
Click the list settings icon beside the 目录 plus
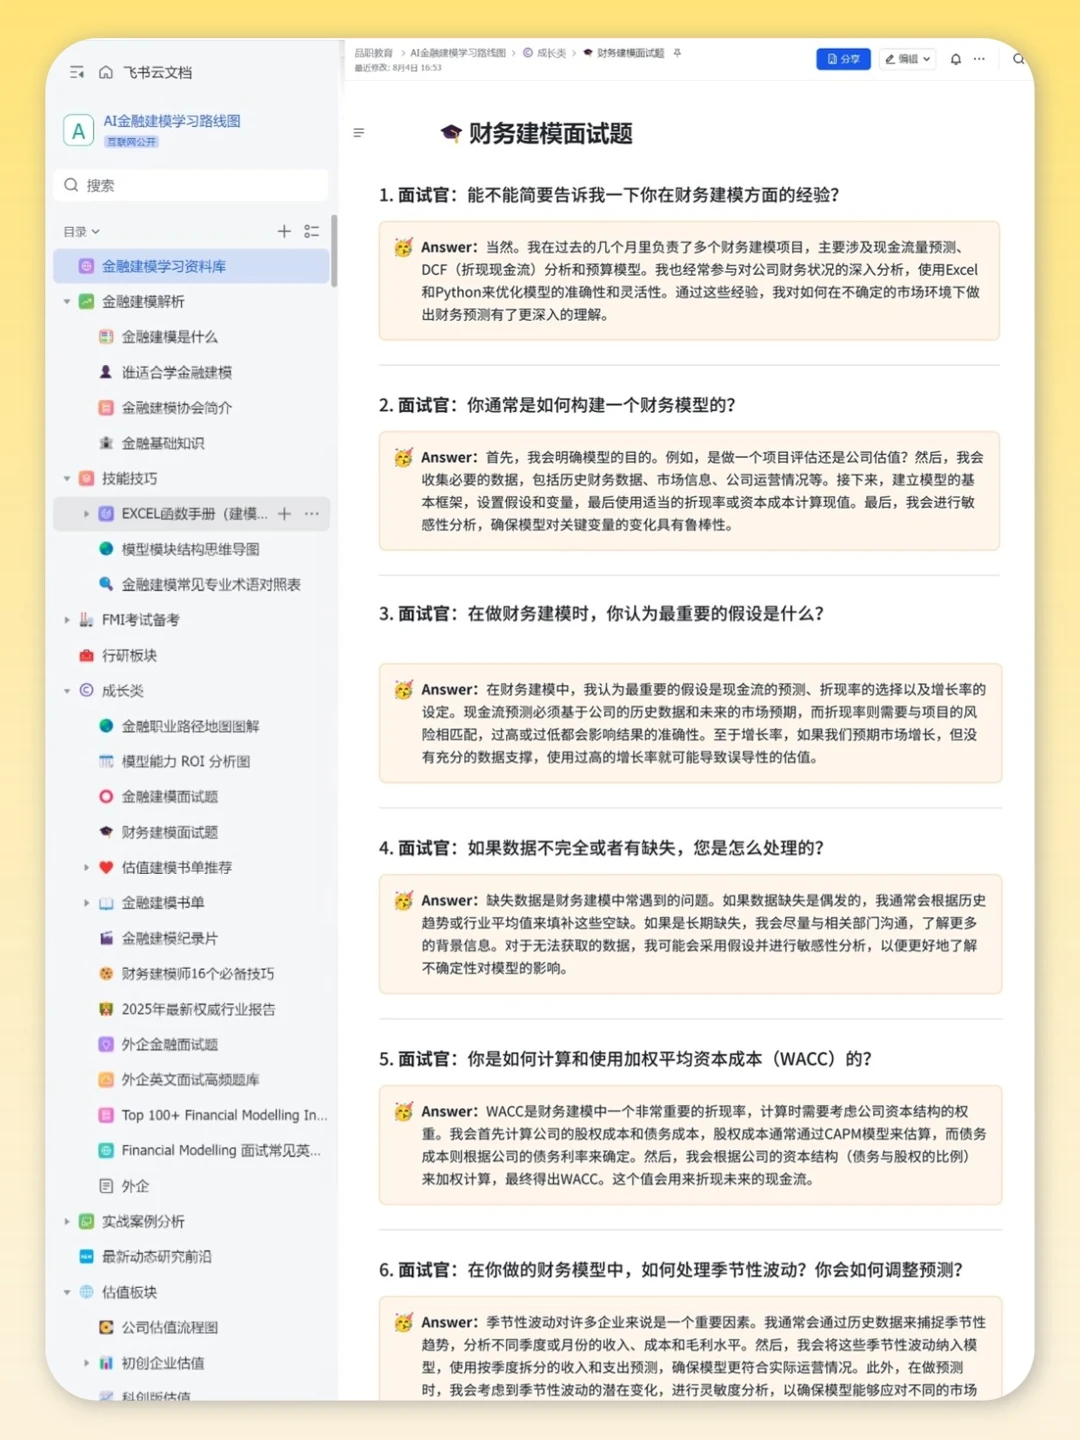(312, 231)
